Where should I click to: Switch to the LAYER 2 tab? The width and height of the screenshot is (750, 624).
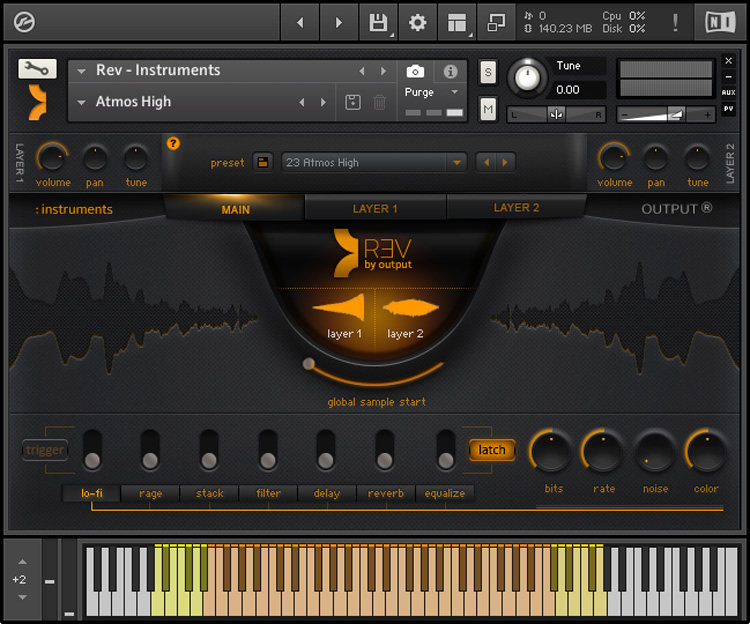pos(516,208)
